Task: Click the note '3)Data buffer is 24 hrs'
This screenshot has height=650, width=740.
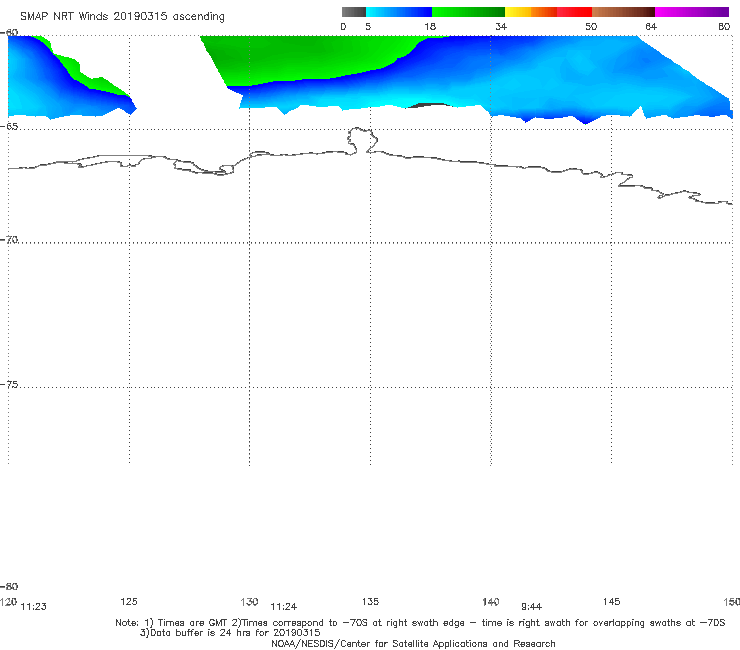Action: tap(230, 633)
